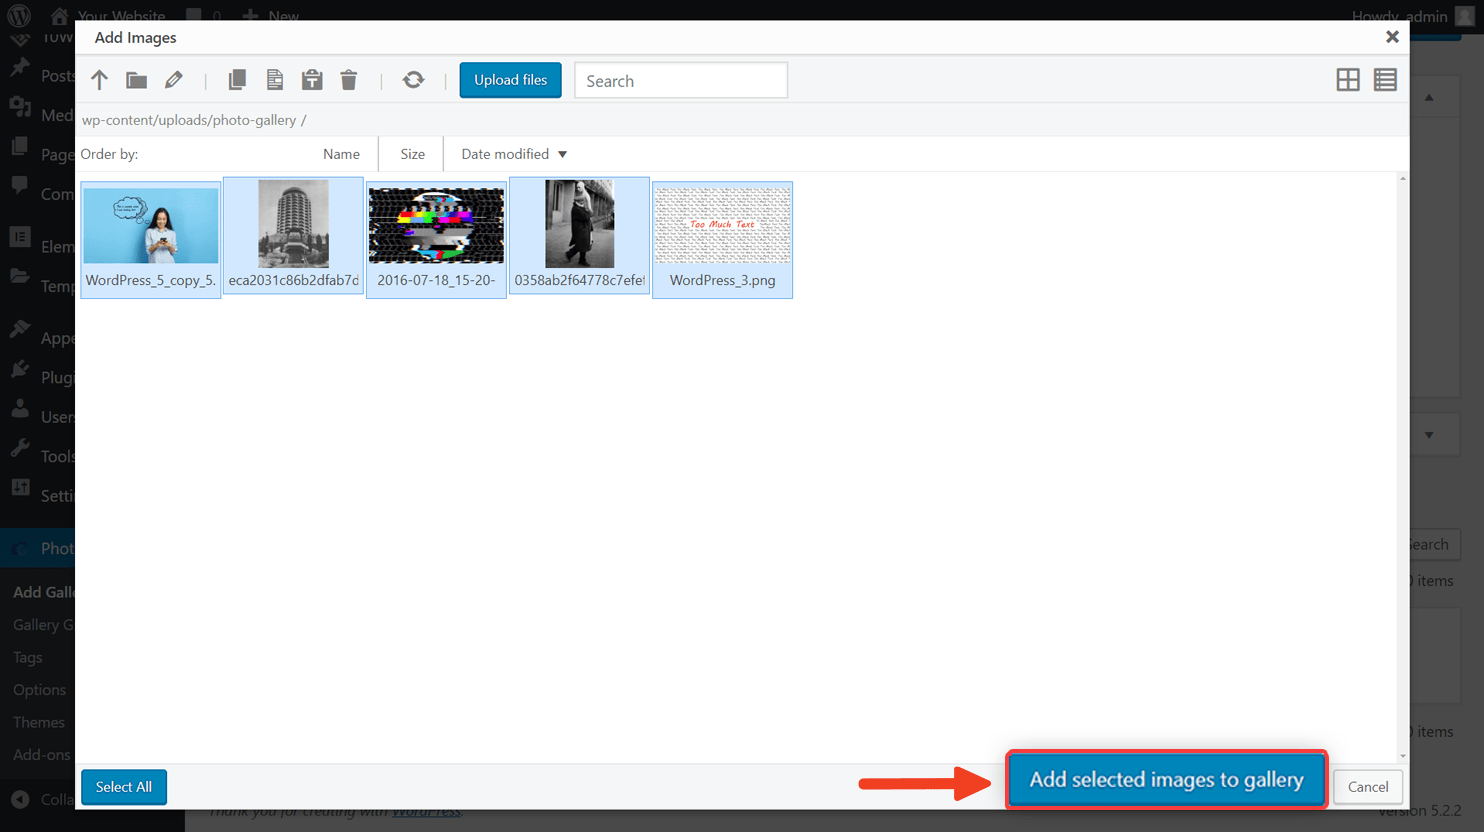1484x832 pixels.
Task: Go up one folder level arrow
Action: click(99, 80)
